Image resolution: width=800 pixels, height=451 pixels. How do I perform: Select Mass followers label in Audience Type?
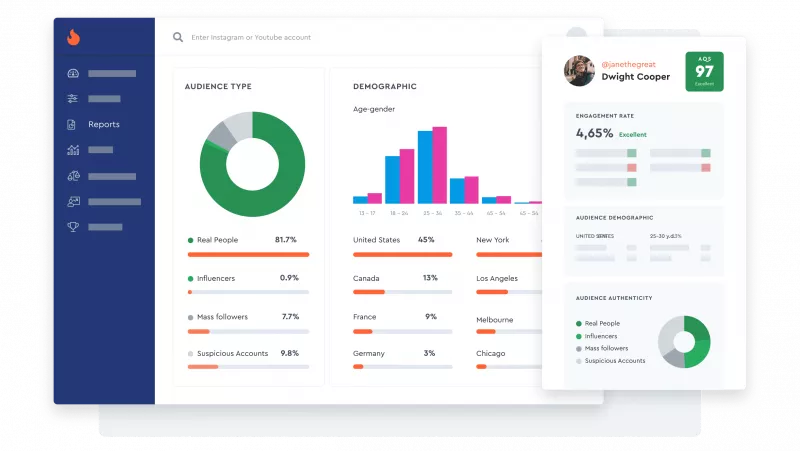[222, 317]
